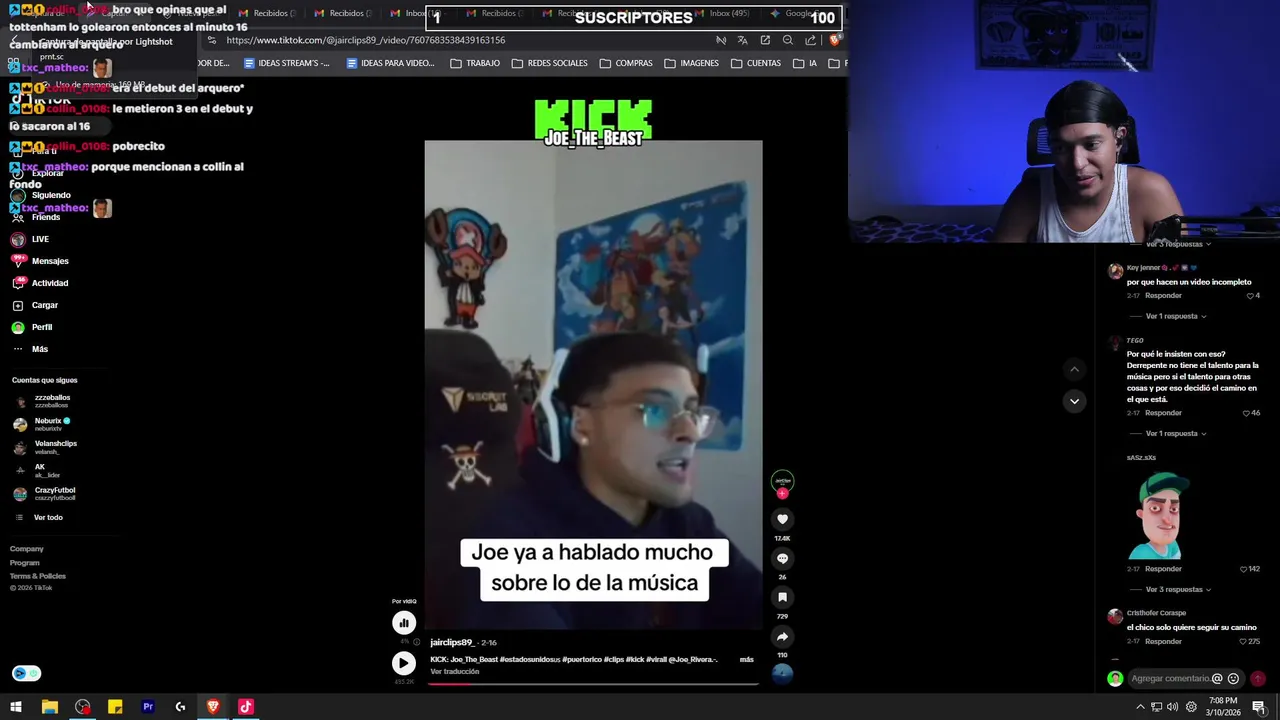1280x720 pixels.
Task: Toggle the floating switch at bottom-left of page
Action: tap(26, 673)
